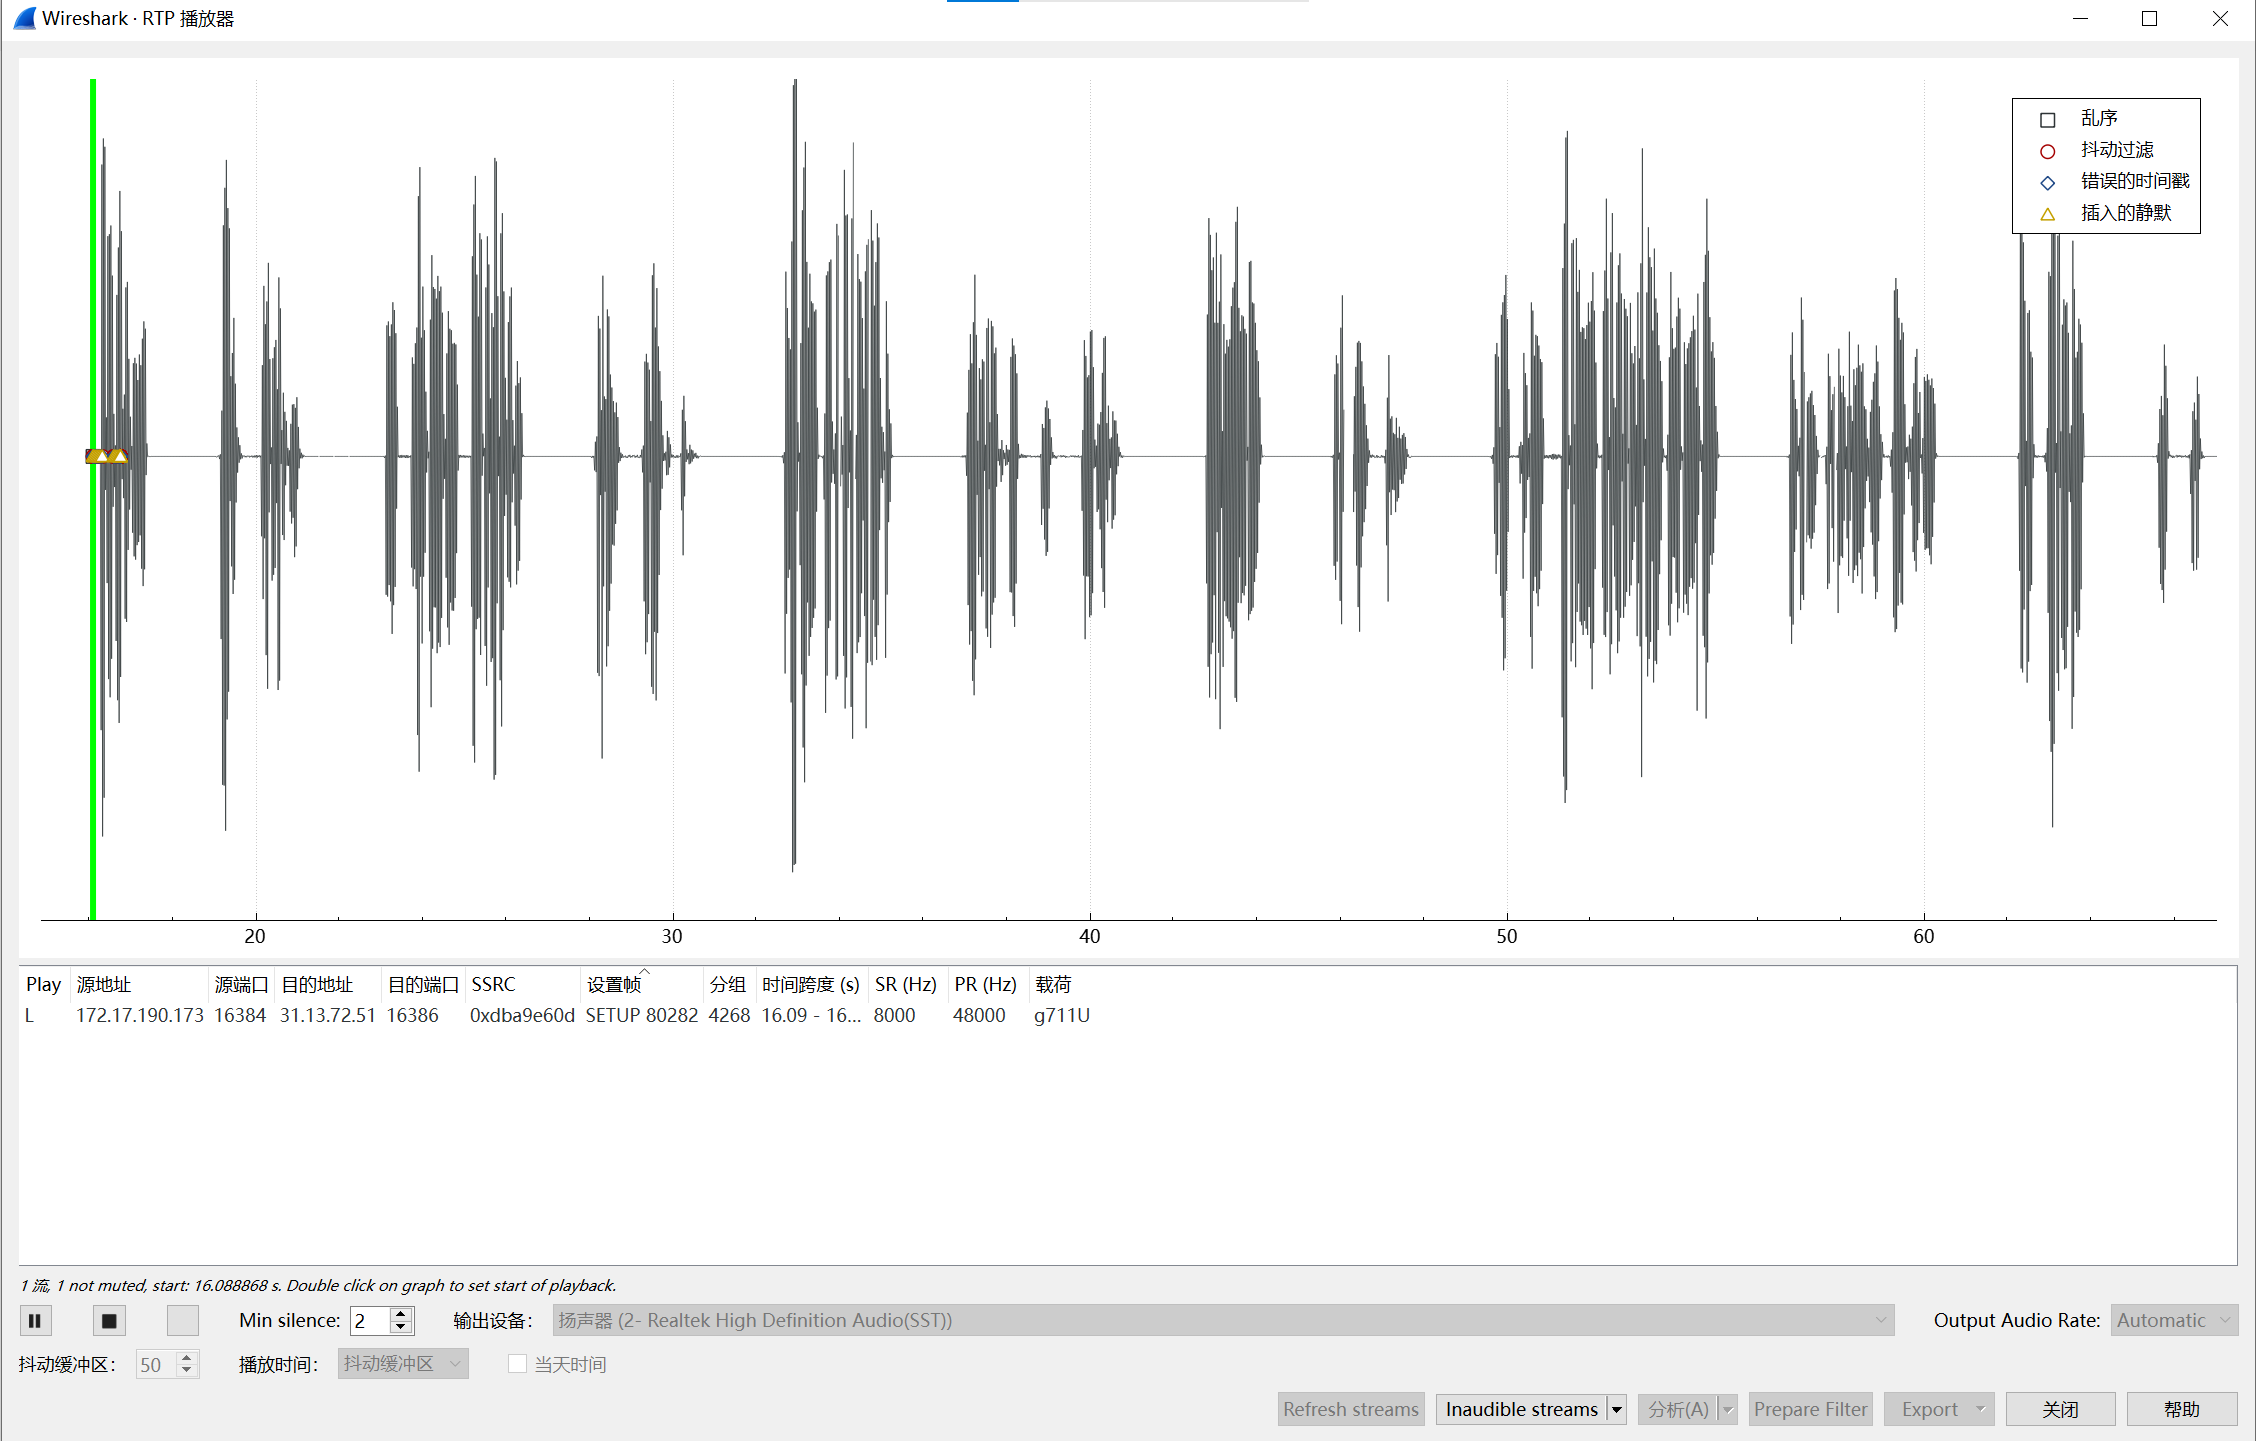Click inside the Min silence input field

368,1321
